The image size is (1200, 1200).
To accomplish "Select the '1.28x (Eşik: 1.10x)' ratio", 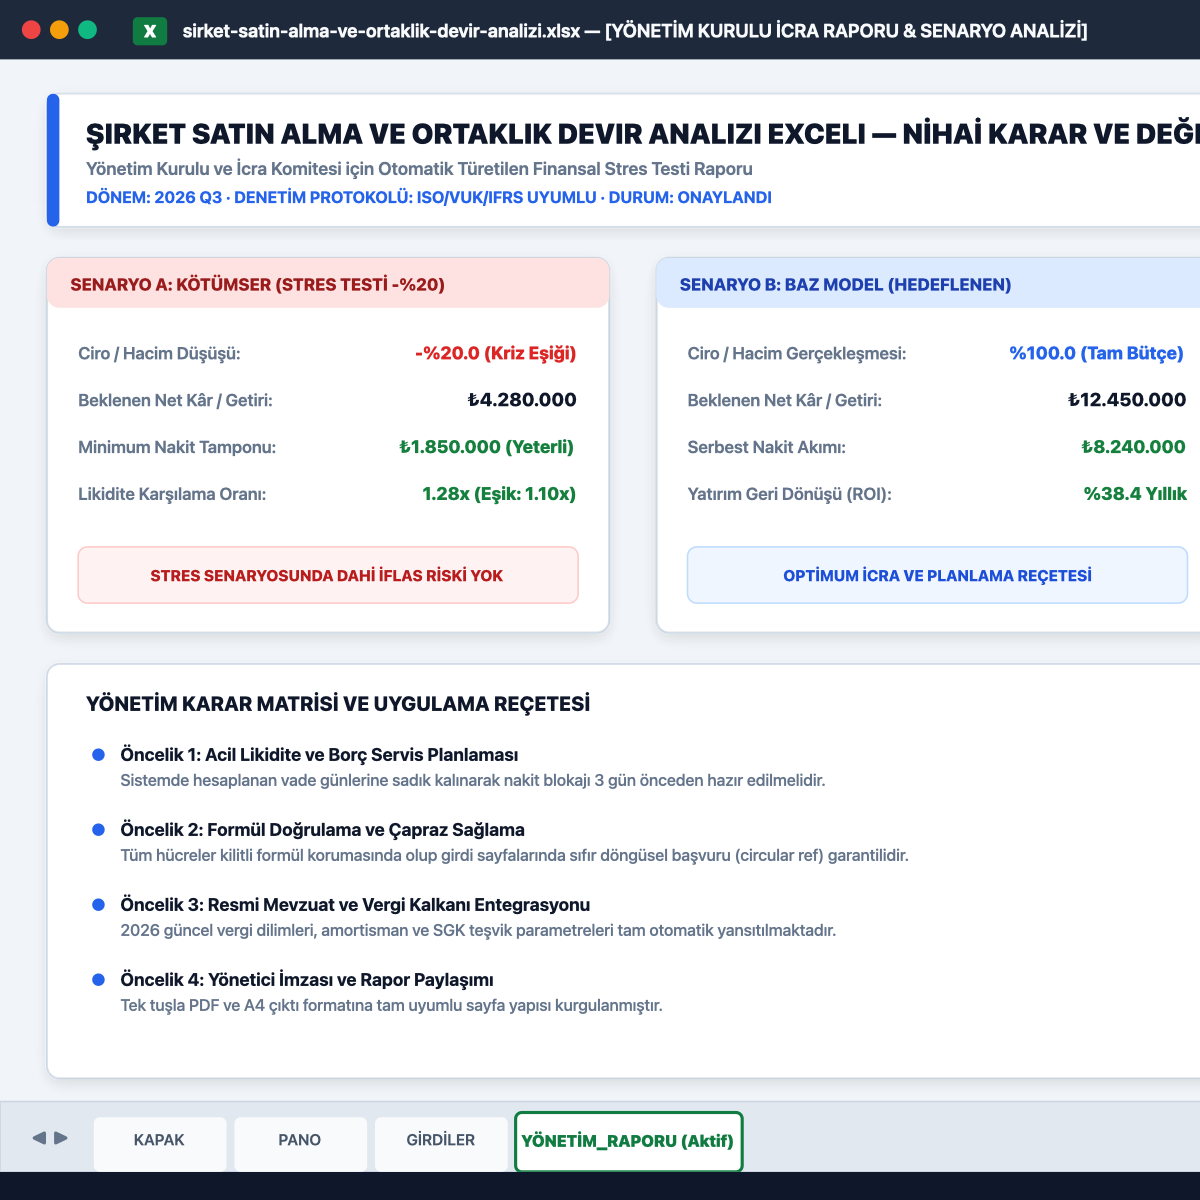I will (499, 494).
